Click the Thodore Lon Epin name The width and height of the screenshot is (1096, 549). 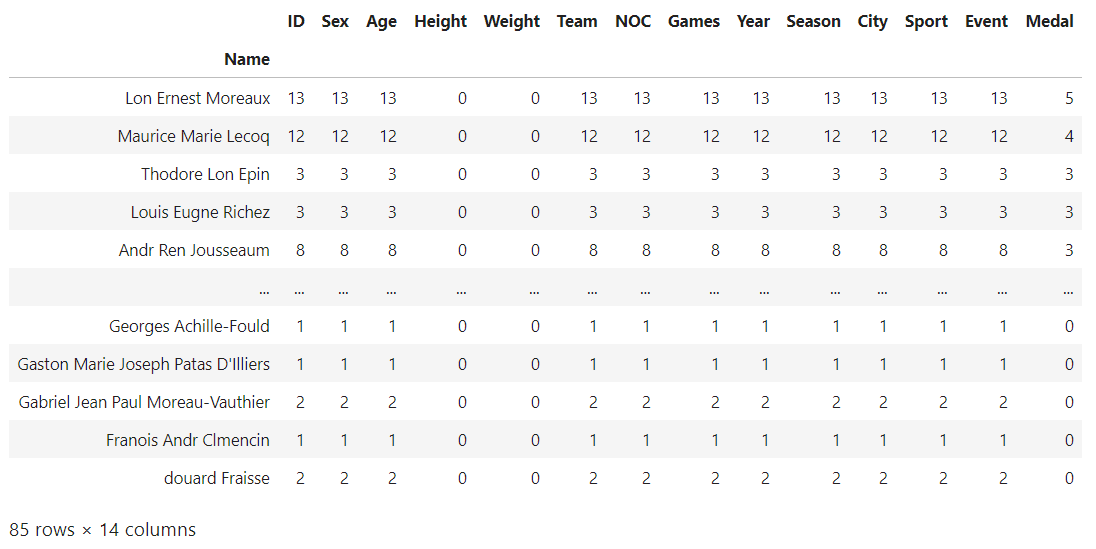pyautogui.click(x=206, y=174)
